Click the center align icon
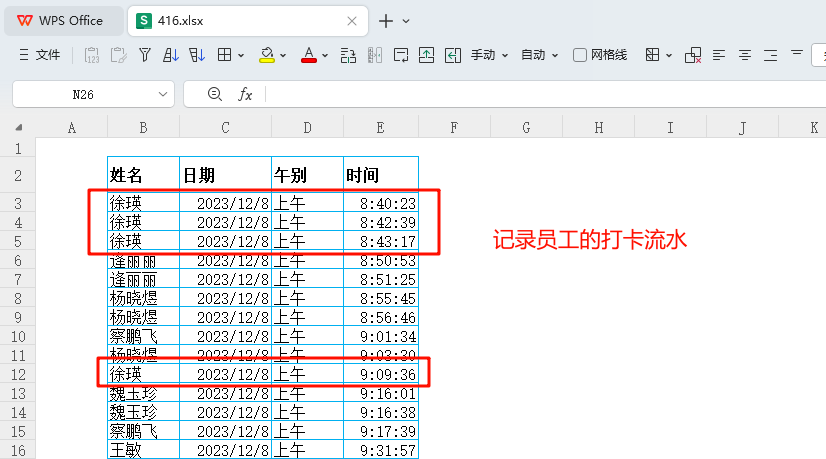This screenshot has width=826, height=459. point(744,55)
